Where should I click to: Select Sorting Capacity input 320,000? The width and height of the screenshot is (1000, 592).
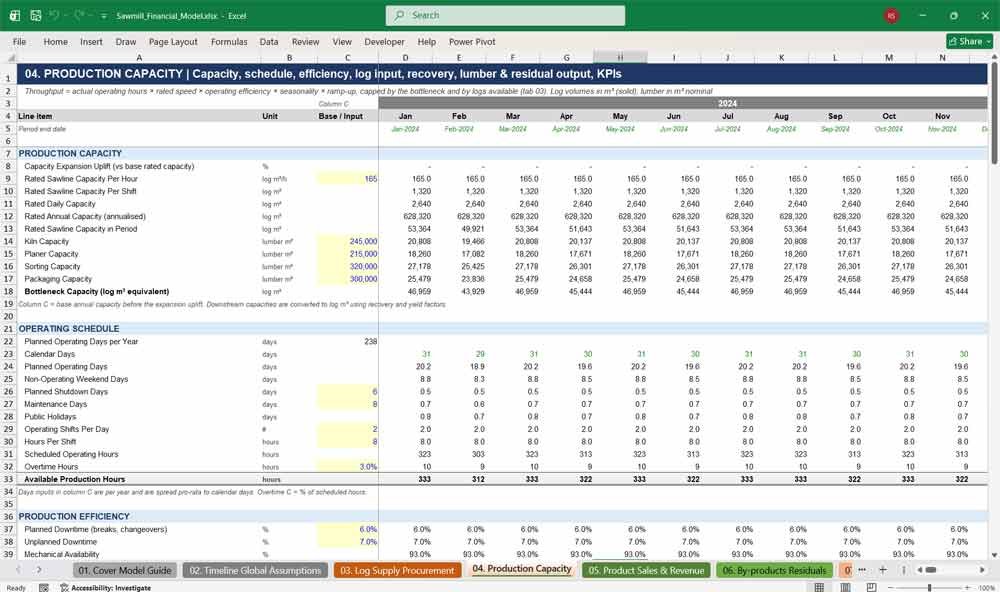coord(348,267)
